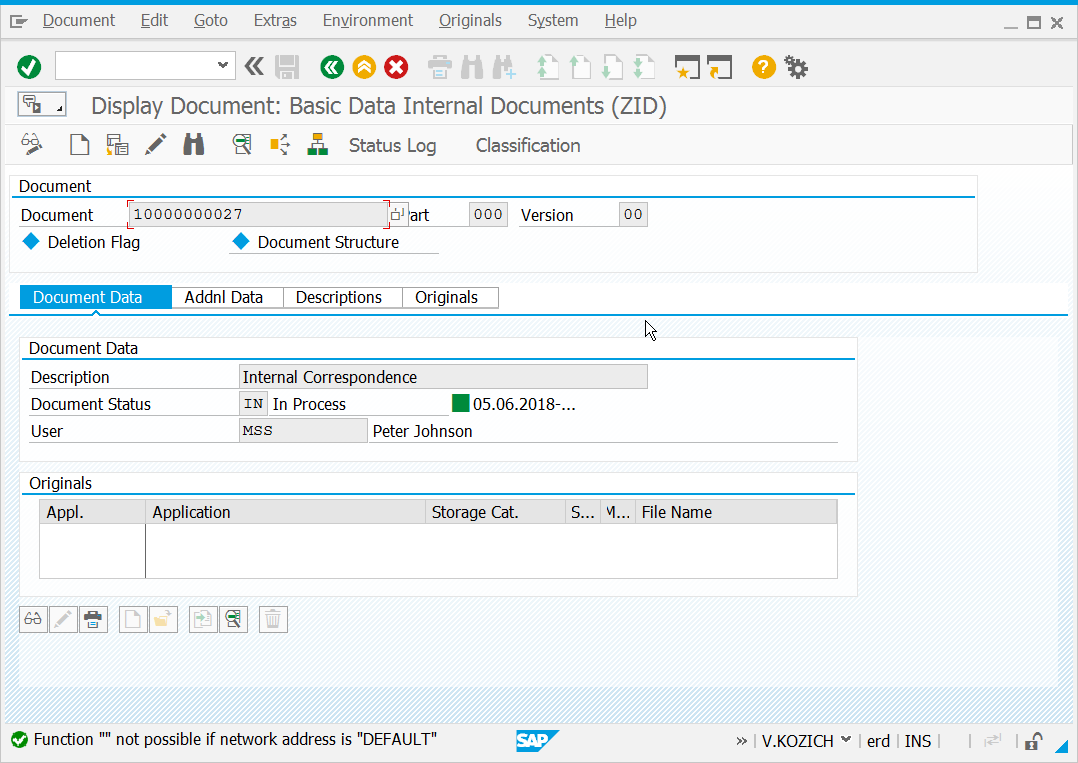Switch to the Document Data tab
Viewport: 1078px width, 763px height.
(x=96, y=297)
